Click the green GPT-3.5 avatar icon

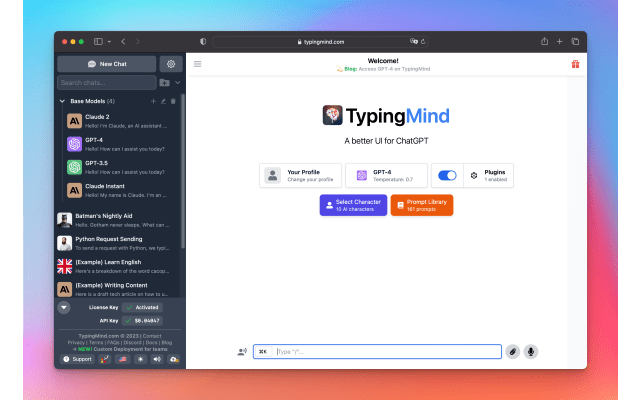click(74, 167)
